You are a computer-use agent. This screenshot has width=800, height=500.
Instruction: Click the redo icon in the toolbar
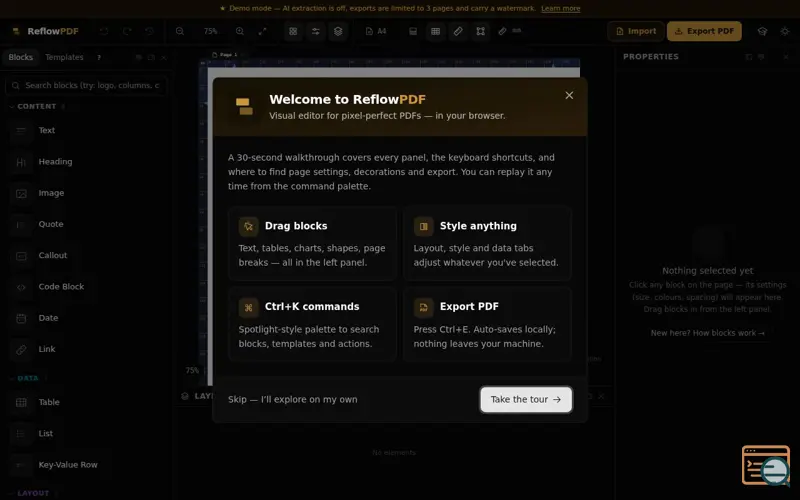click(x=127, y=31)
